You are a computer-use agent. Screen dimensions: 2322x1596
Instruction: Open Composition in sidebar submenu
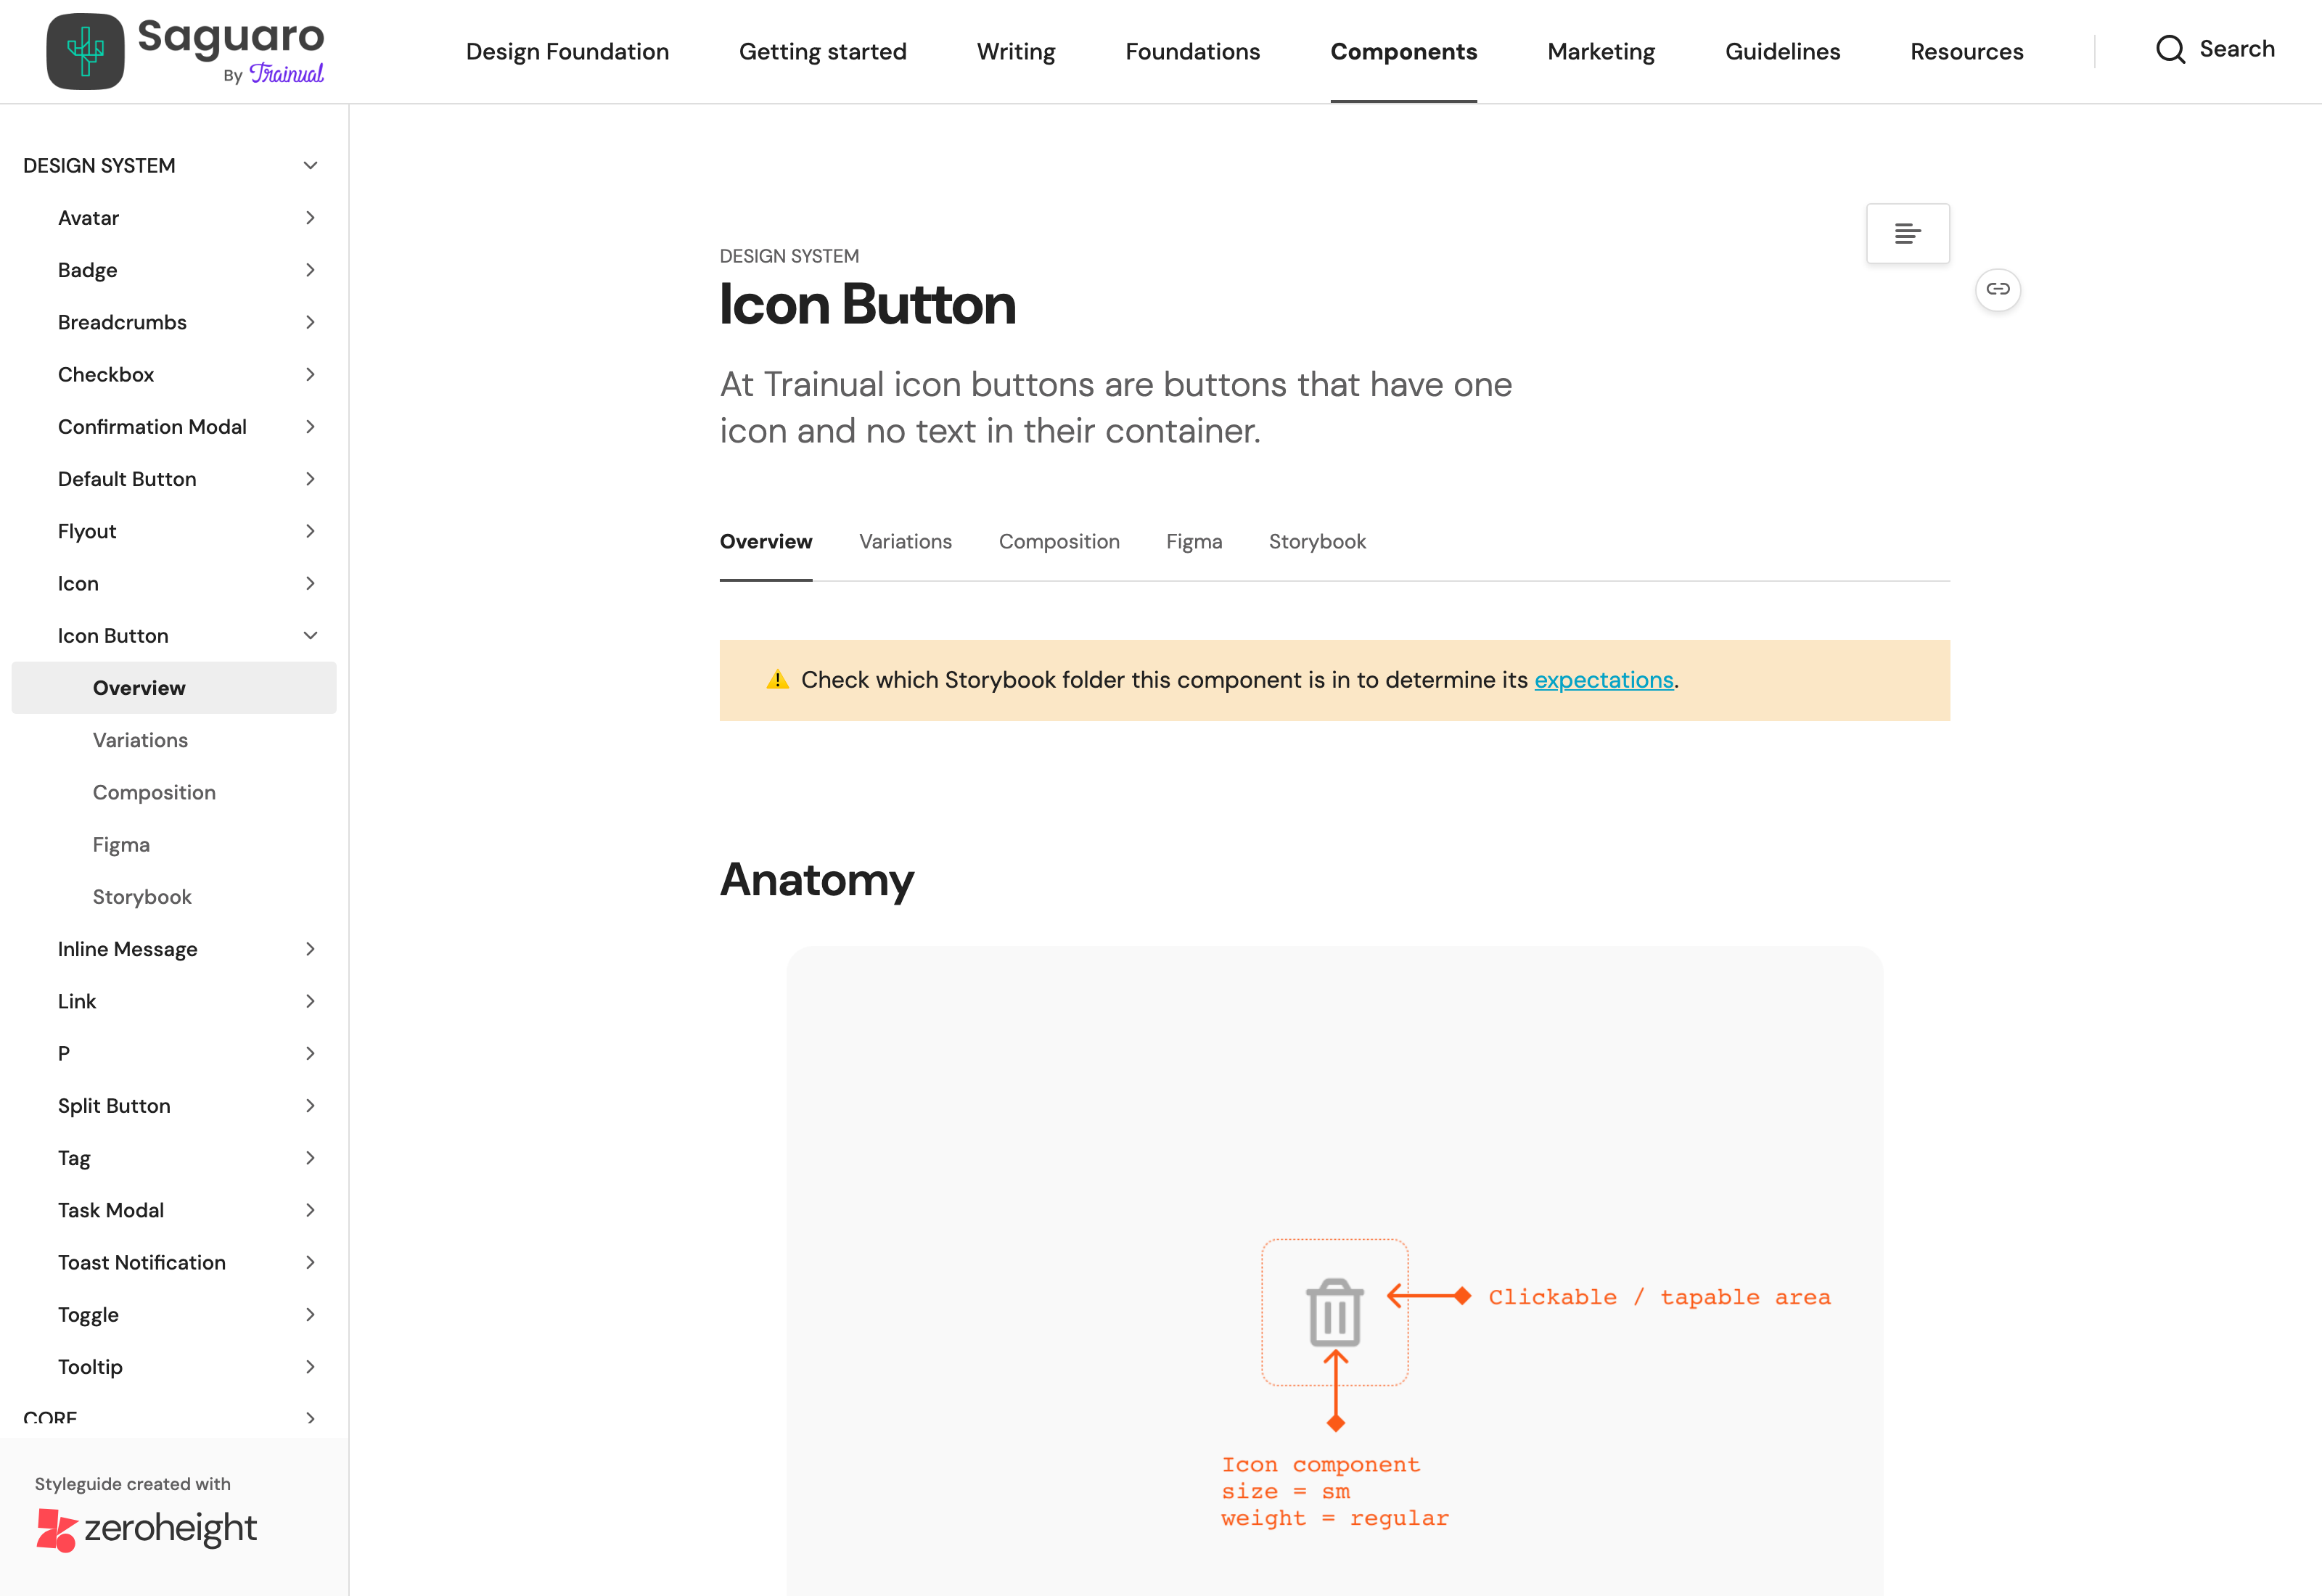154,793
